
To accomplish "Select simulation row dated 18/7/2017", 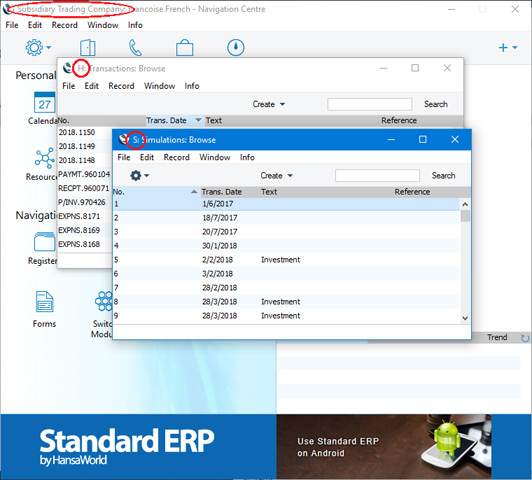I will click(286, 218).
